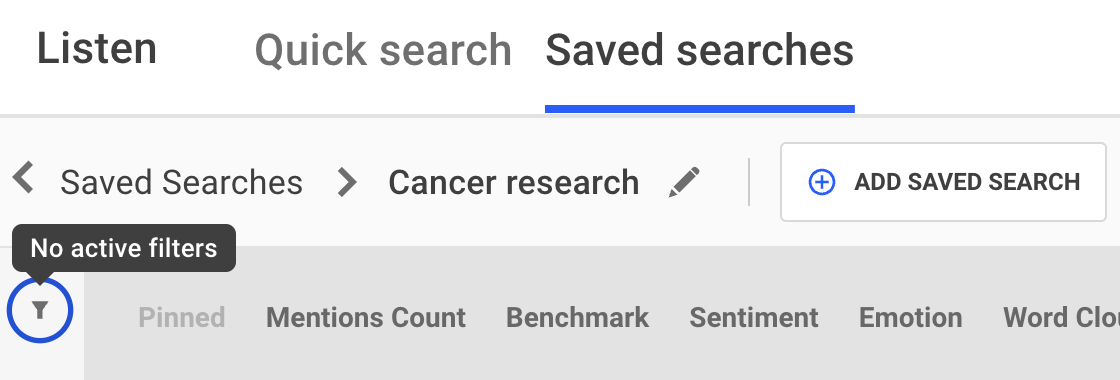The image size is (1120, 380).
Task: Show the Sentiment section
Action: 754,317
